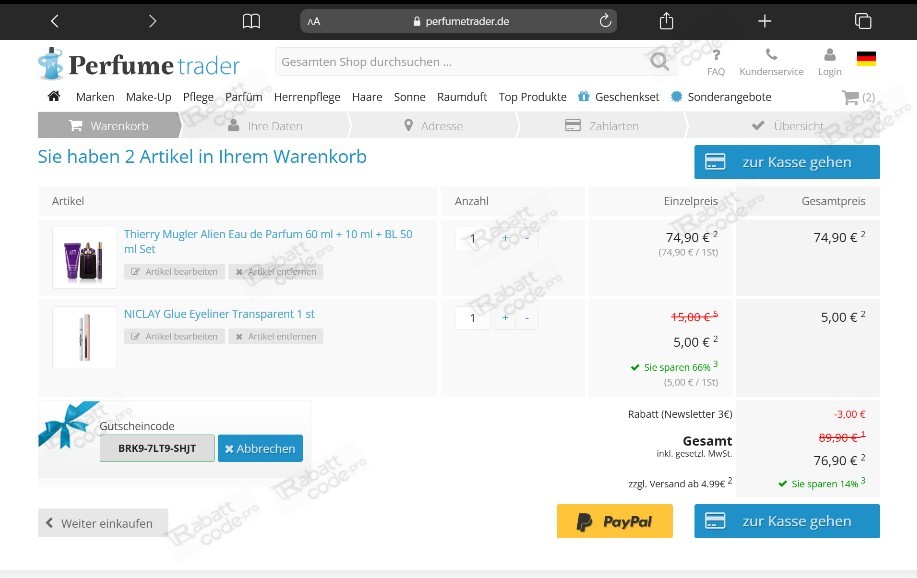Click Artikel entfernen for Thierry Mugler set
Image resolution: width=917 pixels, height=578 pixels.
pos(276,271)
